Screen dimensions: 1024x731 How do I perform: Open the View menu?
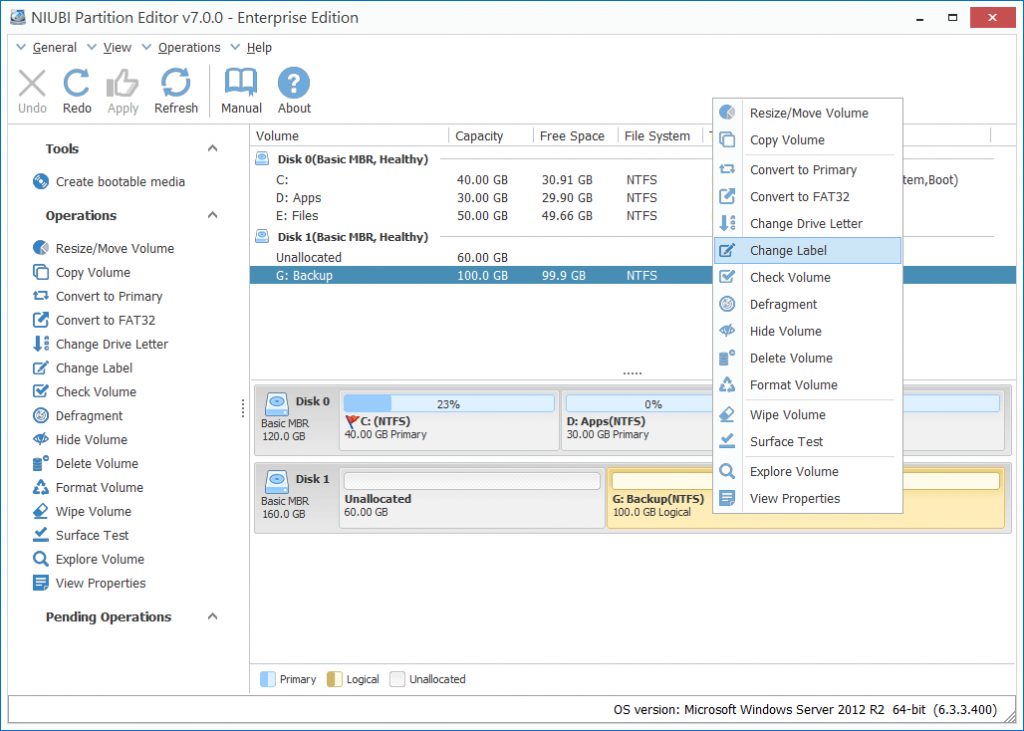117,47
